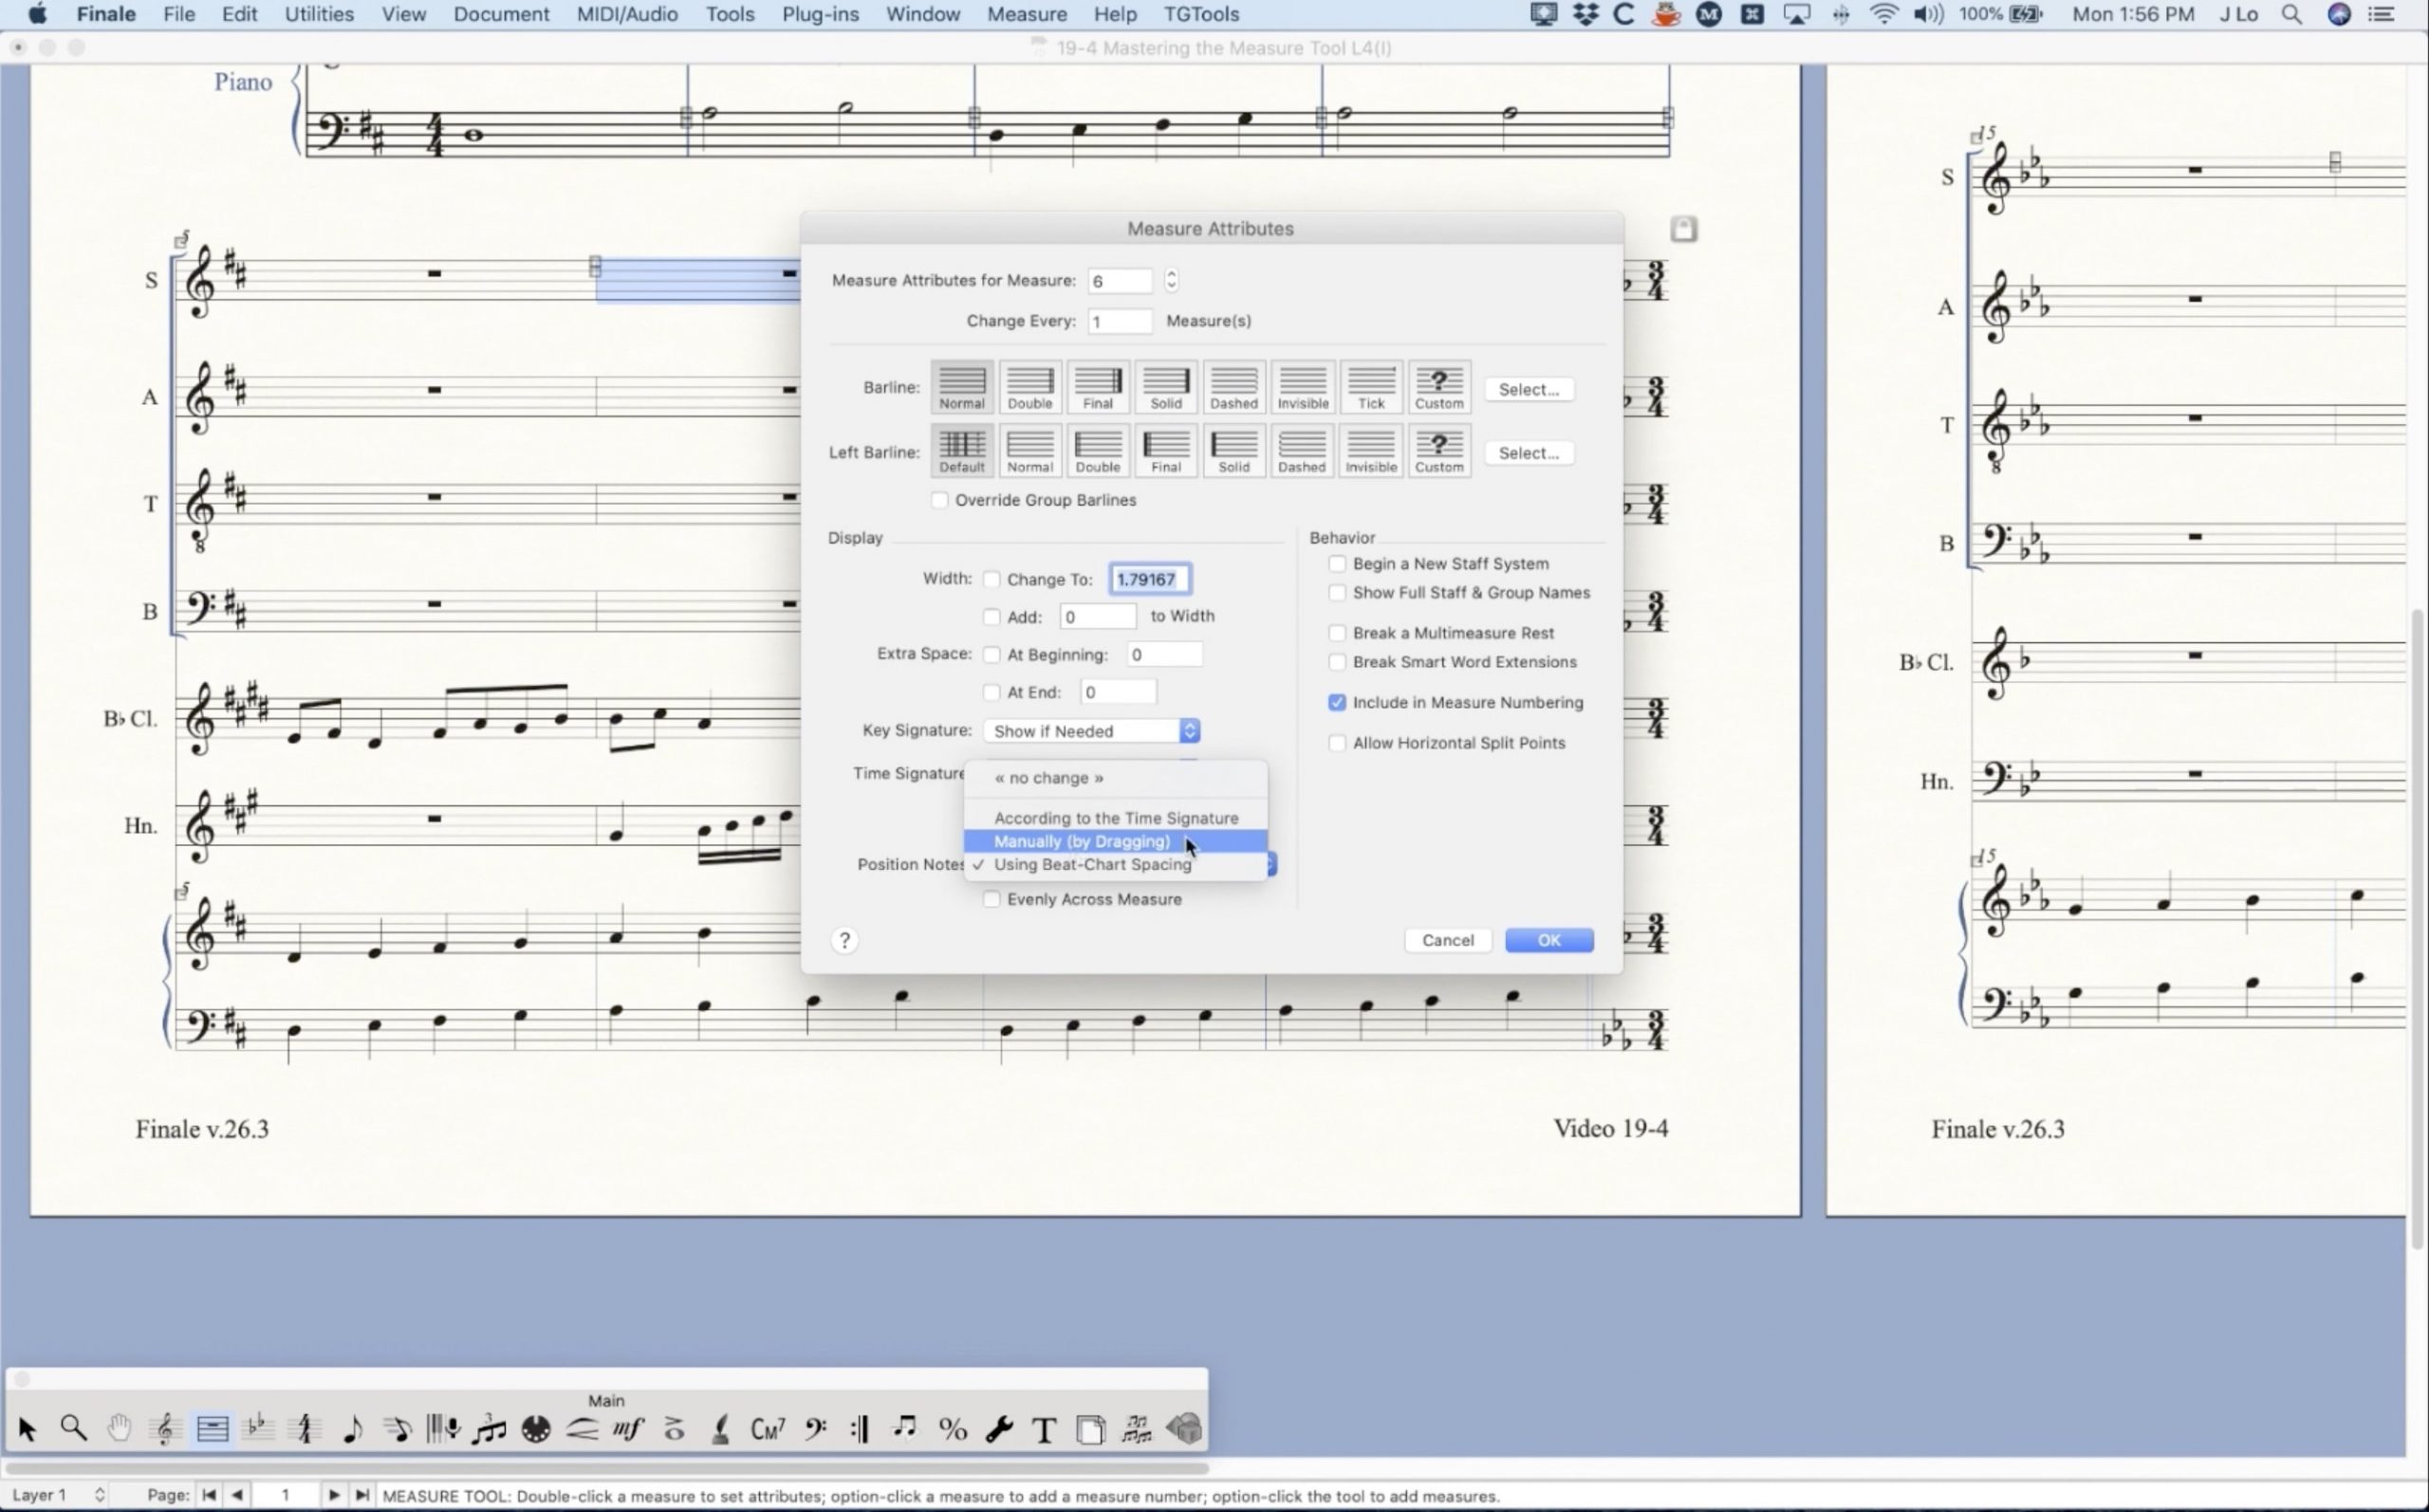The height and width of the screenshot is (1512, 2429).
Task: Click the Cancel button to dismiss
Action: click(1446, 939)
